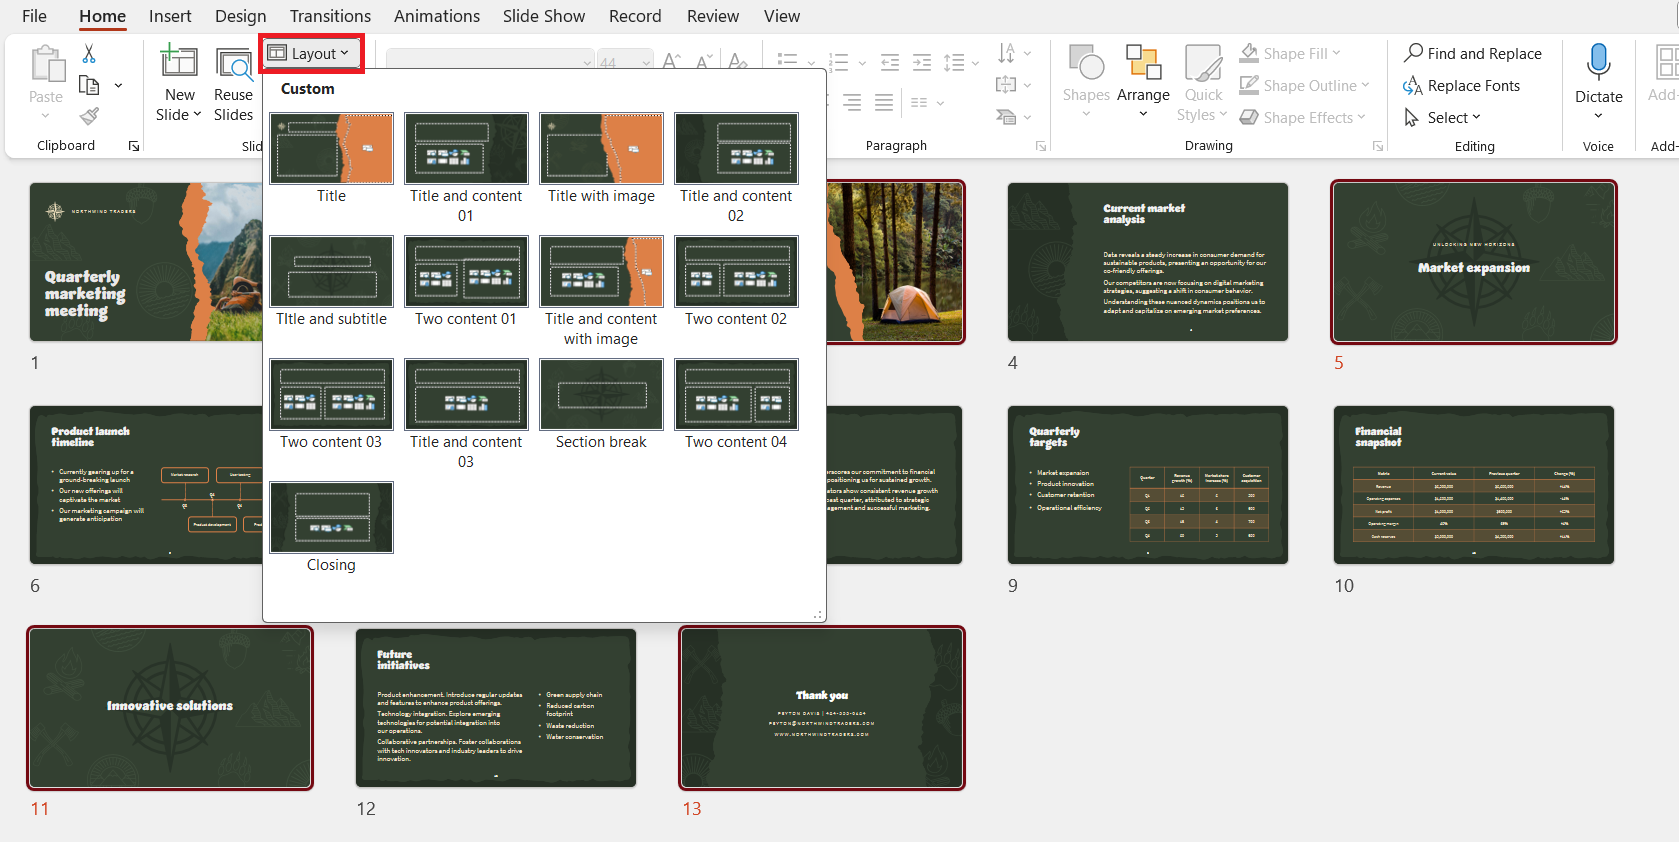Click the bullets list icon

click(788, 62)
